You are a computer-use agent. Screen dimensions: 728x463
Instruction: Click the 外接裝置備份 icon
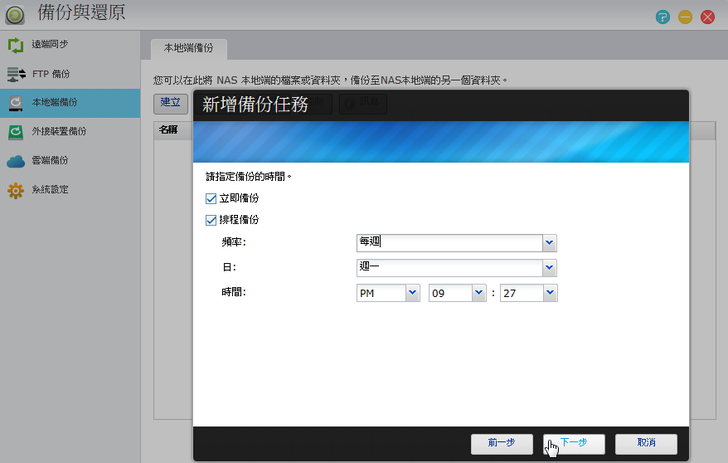(15, 131)
